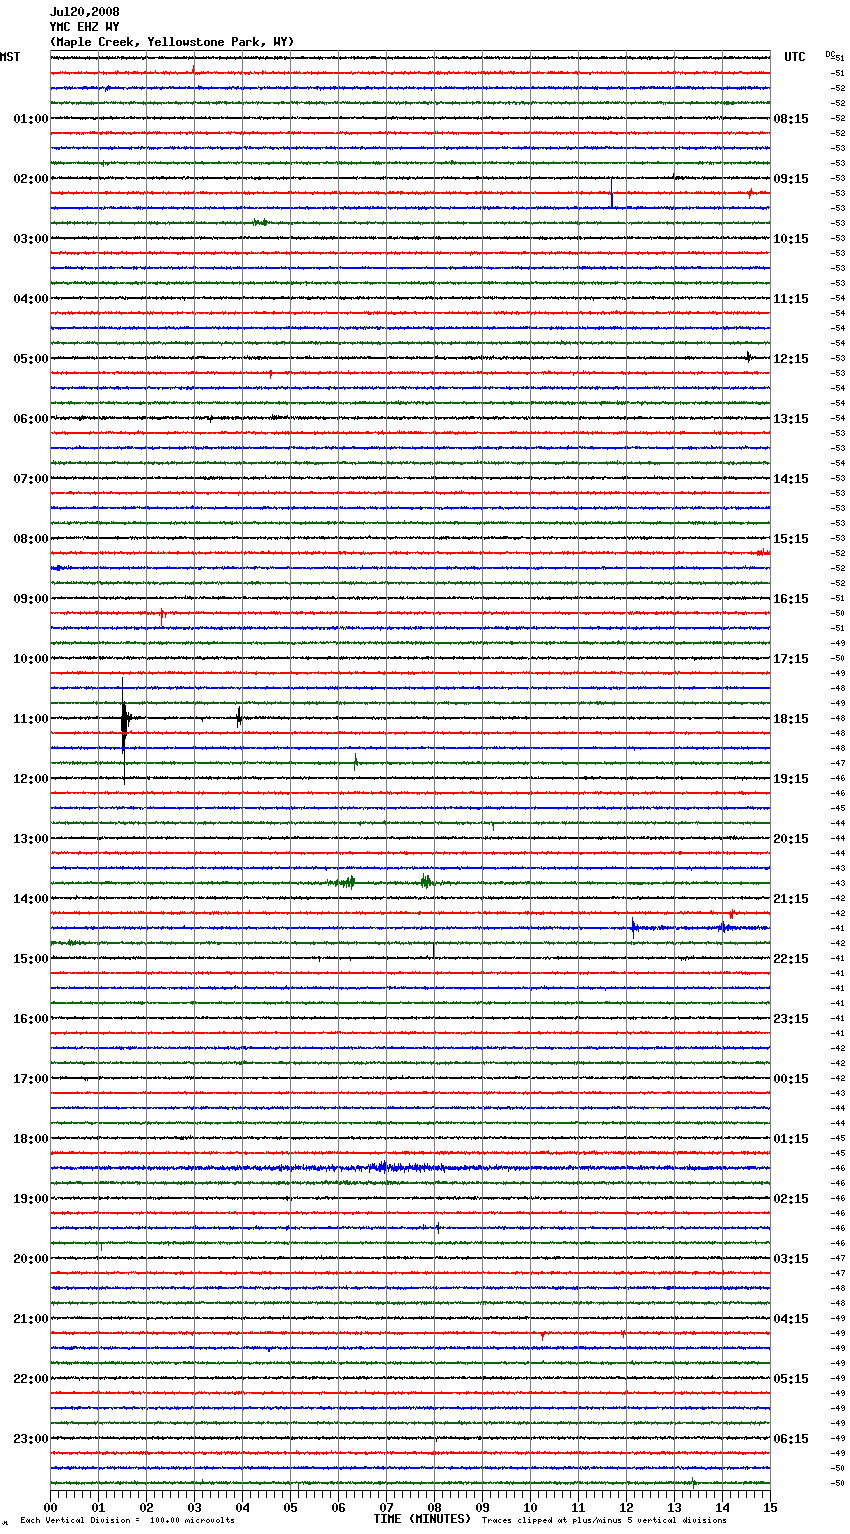This screenshot has width=850, height=1534.
Task: Select the 21:00 MST hour label
Action: pyautogui.click(x=30, y=1319)
